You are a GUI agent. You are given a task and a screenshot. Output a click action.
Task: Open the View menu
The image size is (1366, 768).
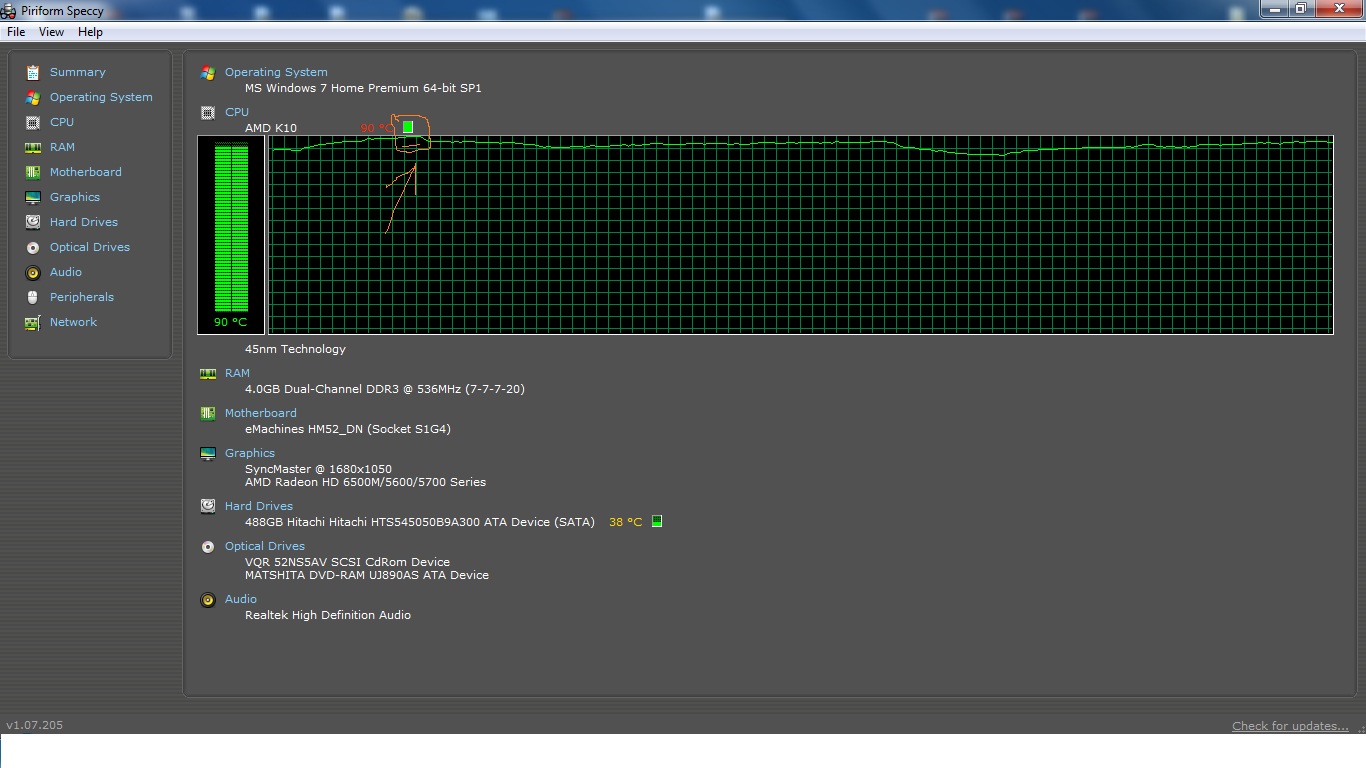51,32
